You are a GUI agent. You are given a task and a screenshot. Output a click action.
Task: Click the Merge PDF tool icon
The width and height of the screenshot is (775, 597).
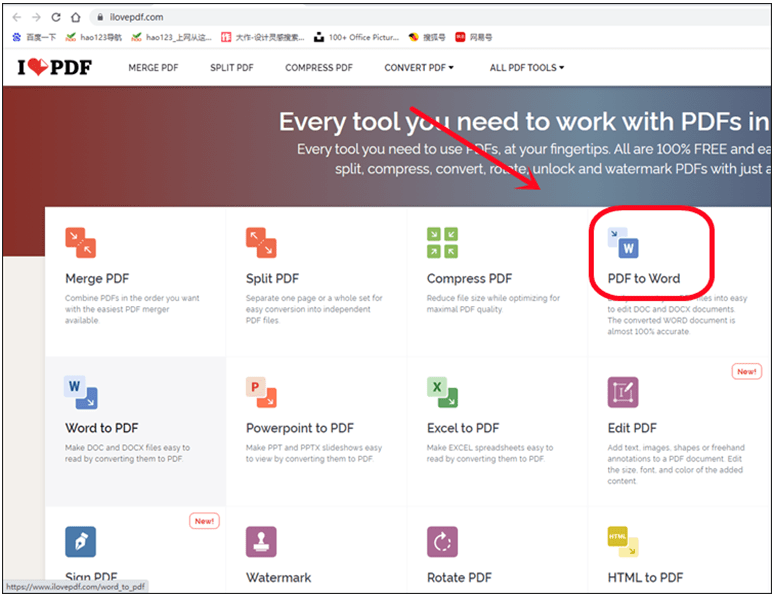click(80, 243)
